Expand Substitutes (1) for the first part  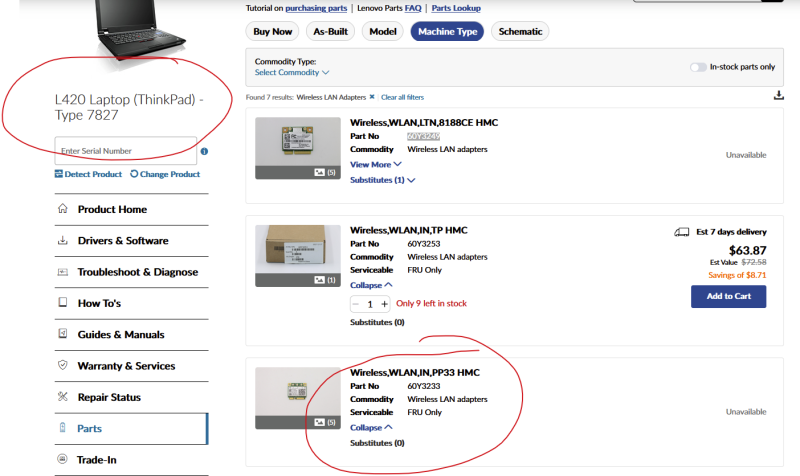383,180
